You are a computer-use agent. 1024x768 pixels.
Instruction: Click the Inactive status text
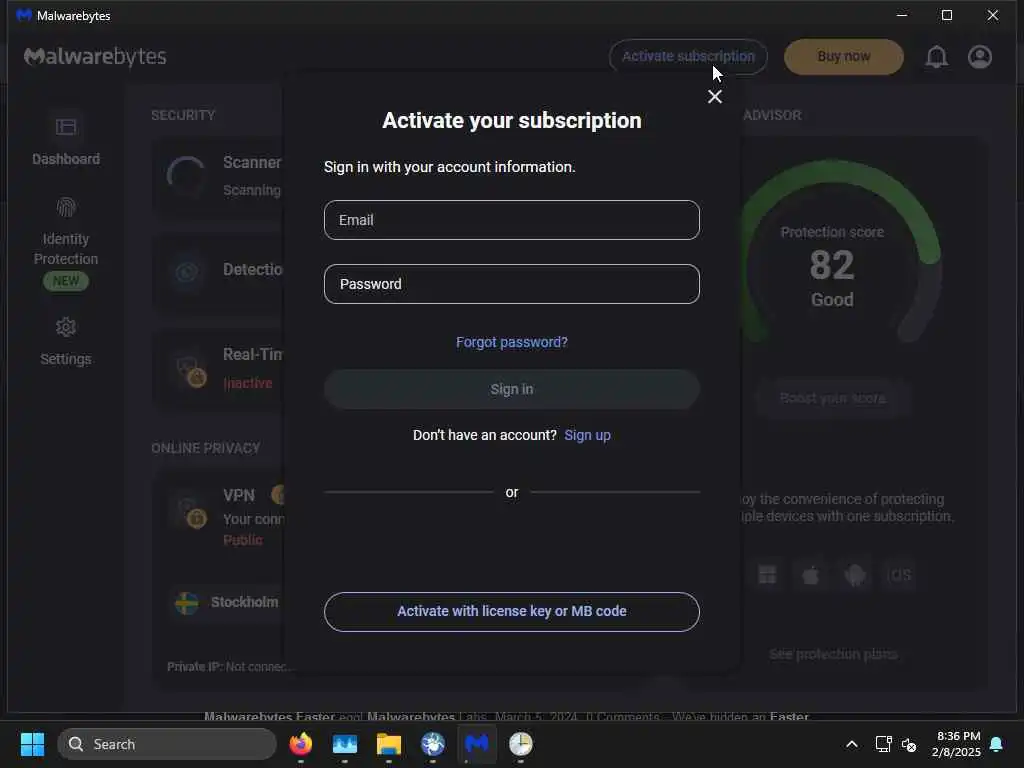pyautogui.click(x=248, y=383)
